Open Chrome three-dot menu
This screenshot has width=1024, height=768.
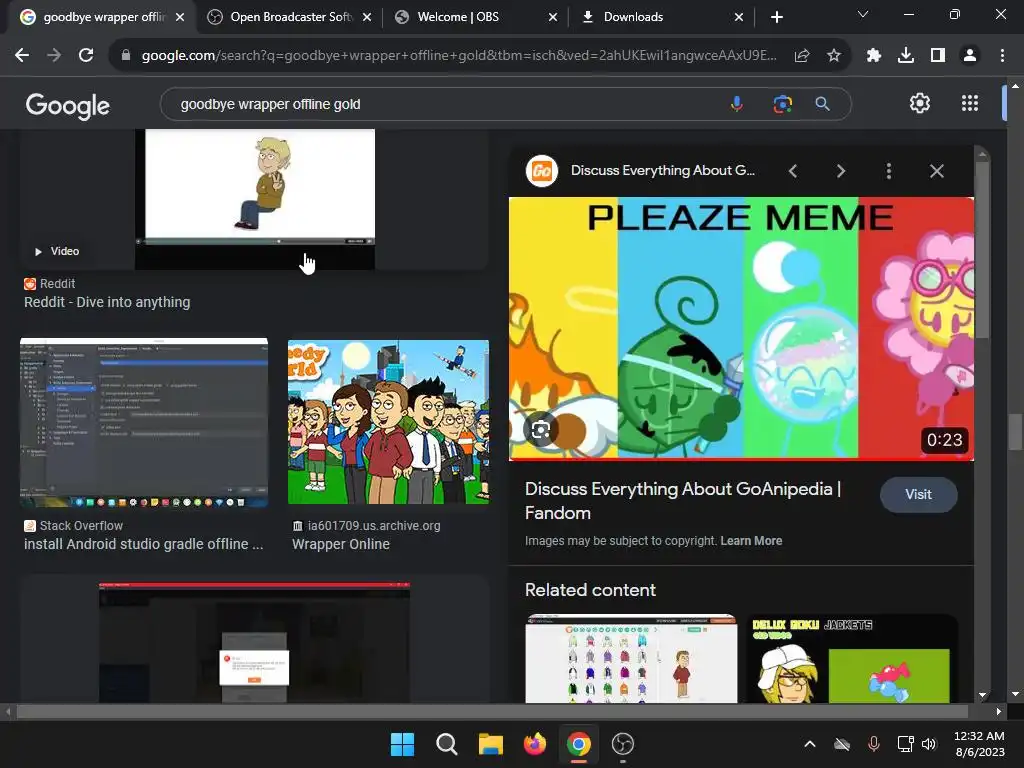click(1002, 56)
